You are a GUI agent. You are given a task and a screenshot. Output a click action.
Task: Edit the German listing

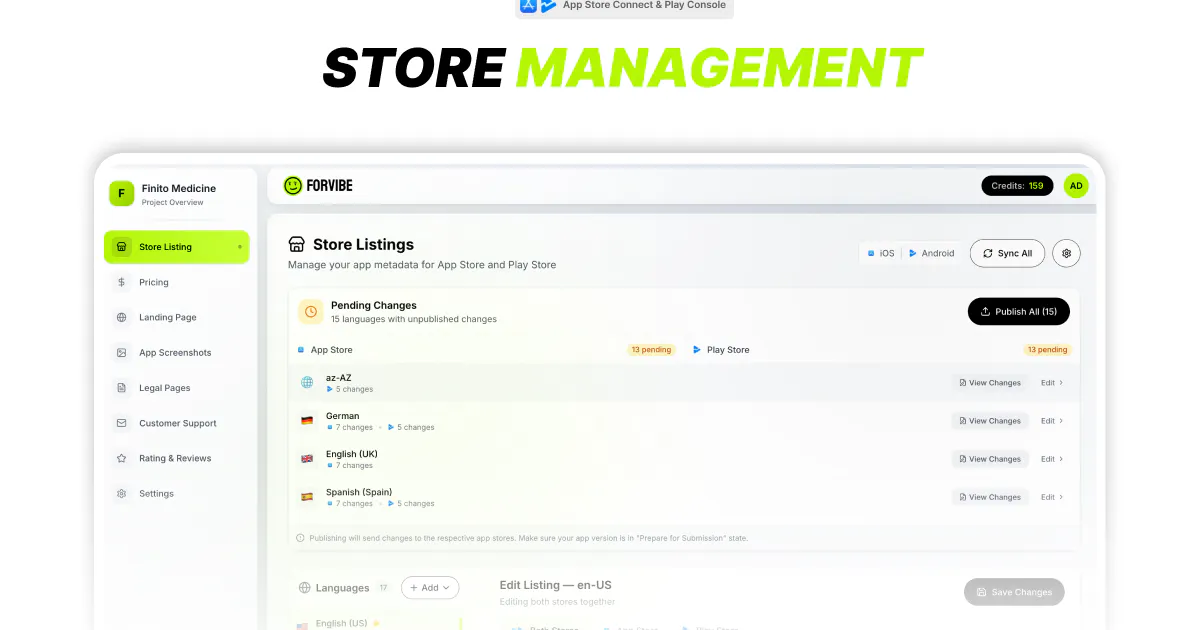pyautogui.click(x=1052, y=421)
